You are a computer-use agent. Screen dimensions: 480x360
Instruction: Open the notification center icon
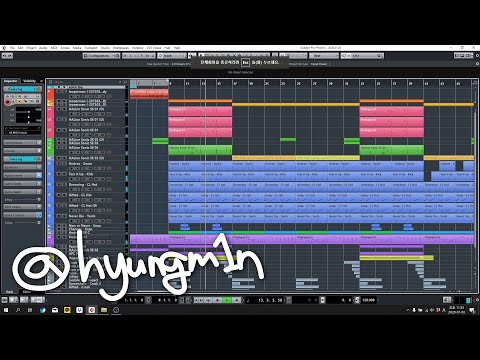[472, 310]
